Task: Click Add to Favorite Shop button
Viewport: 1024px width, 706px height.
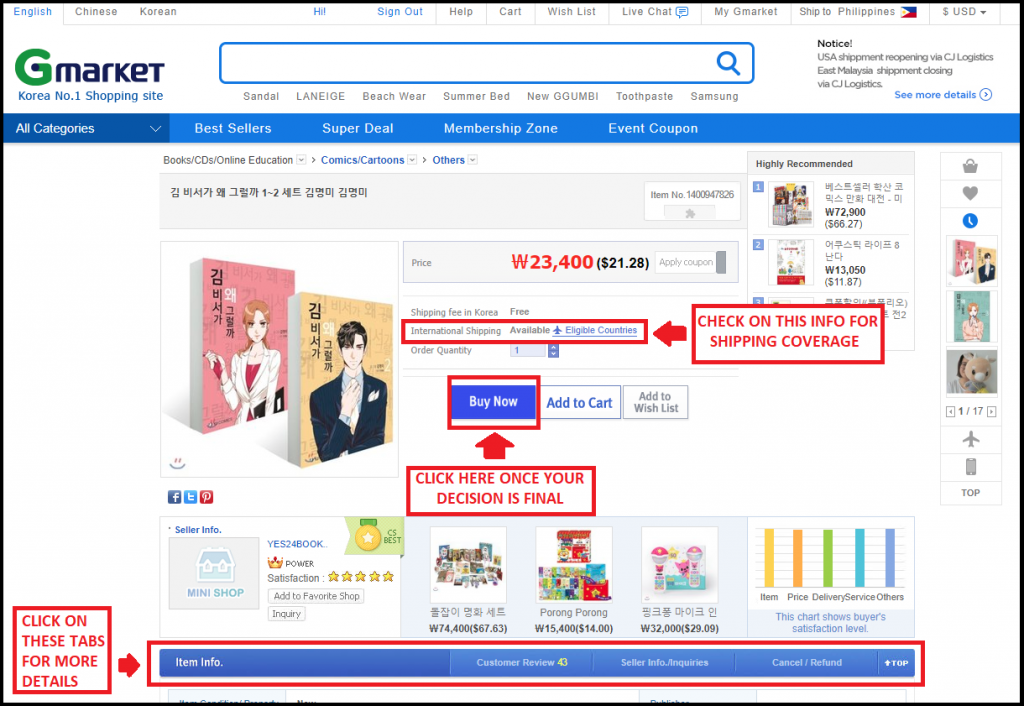Action: (x=316, y=596)
